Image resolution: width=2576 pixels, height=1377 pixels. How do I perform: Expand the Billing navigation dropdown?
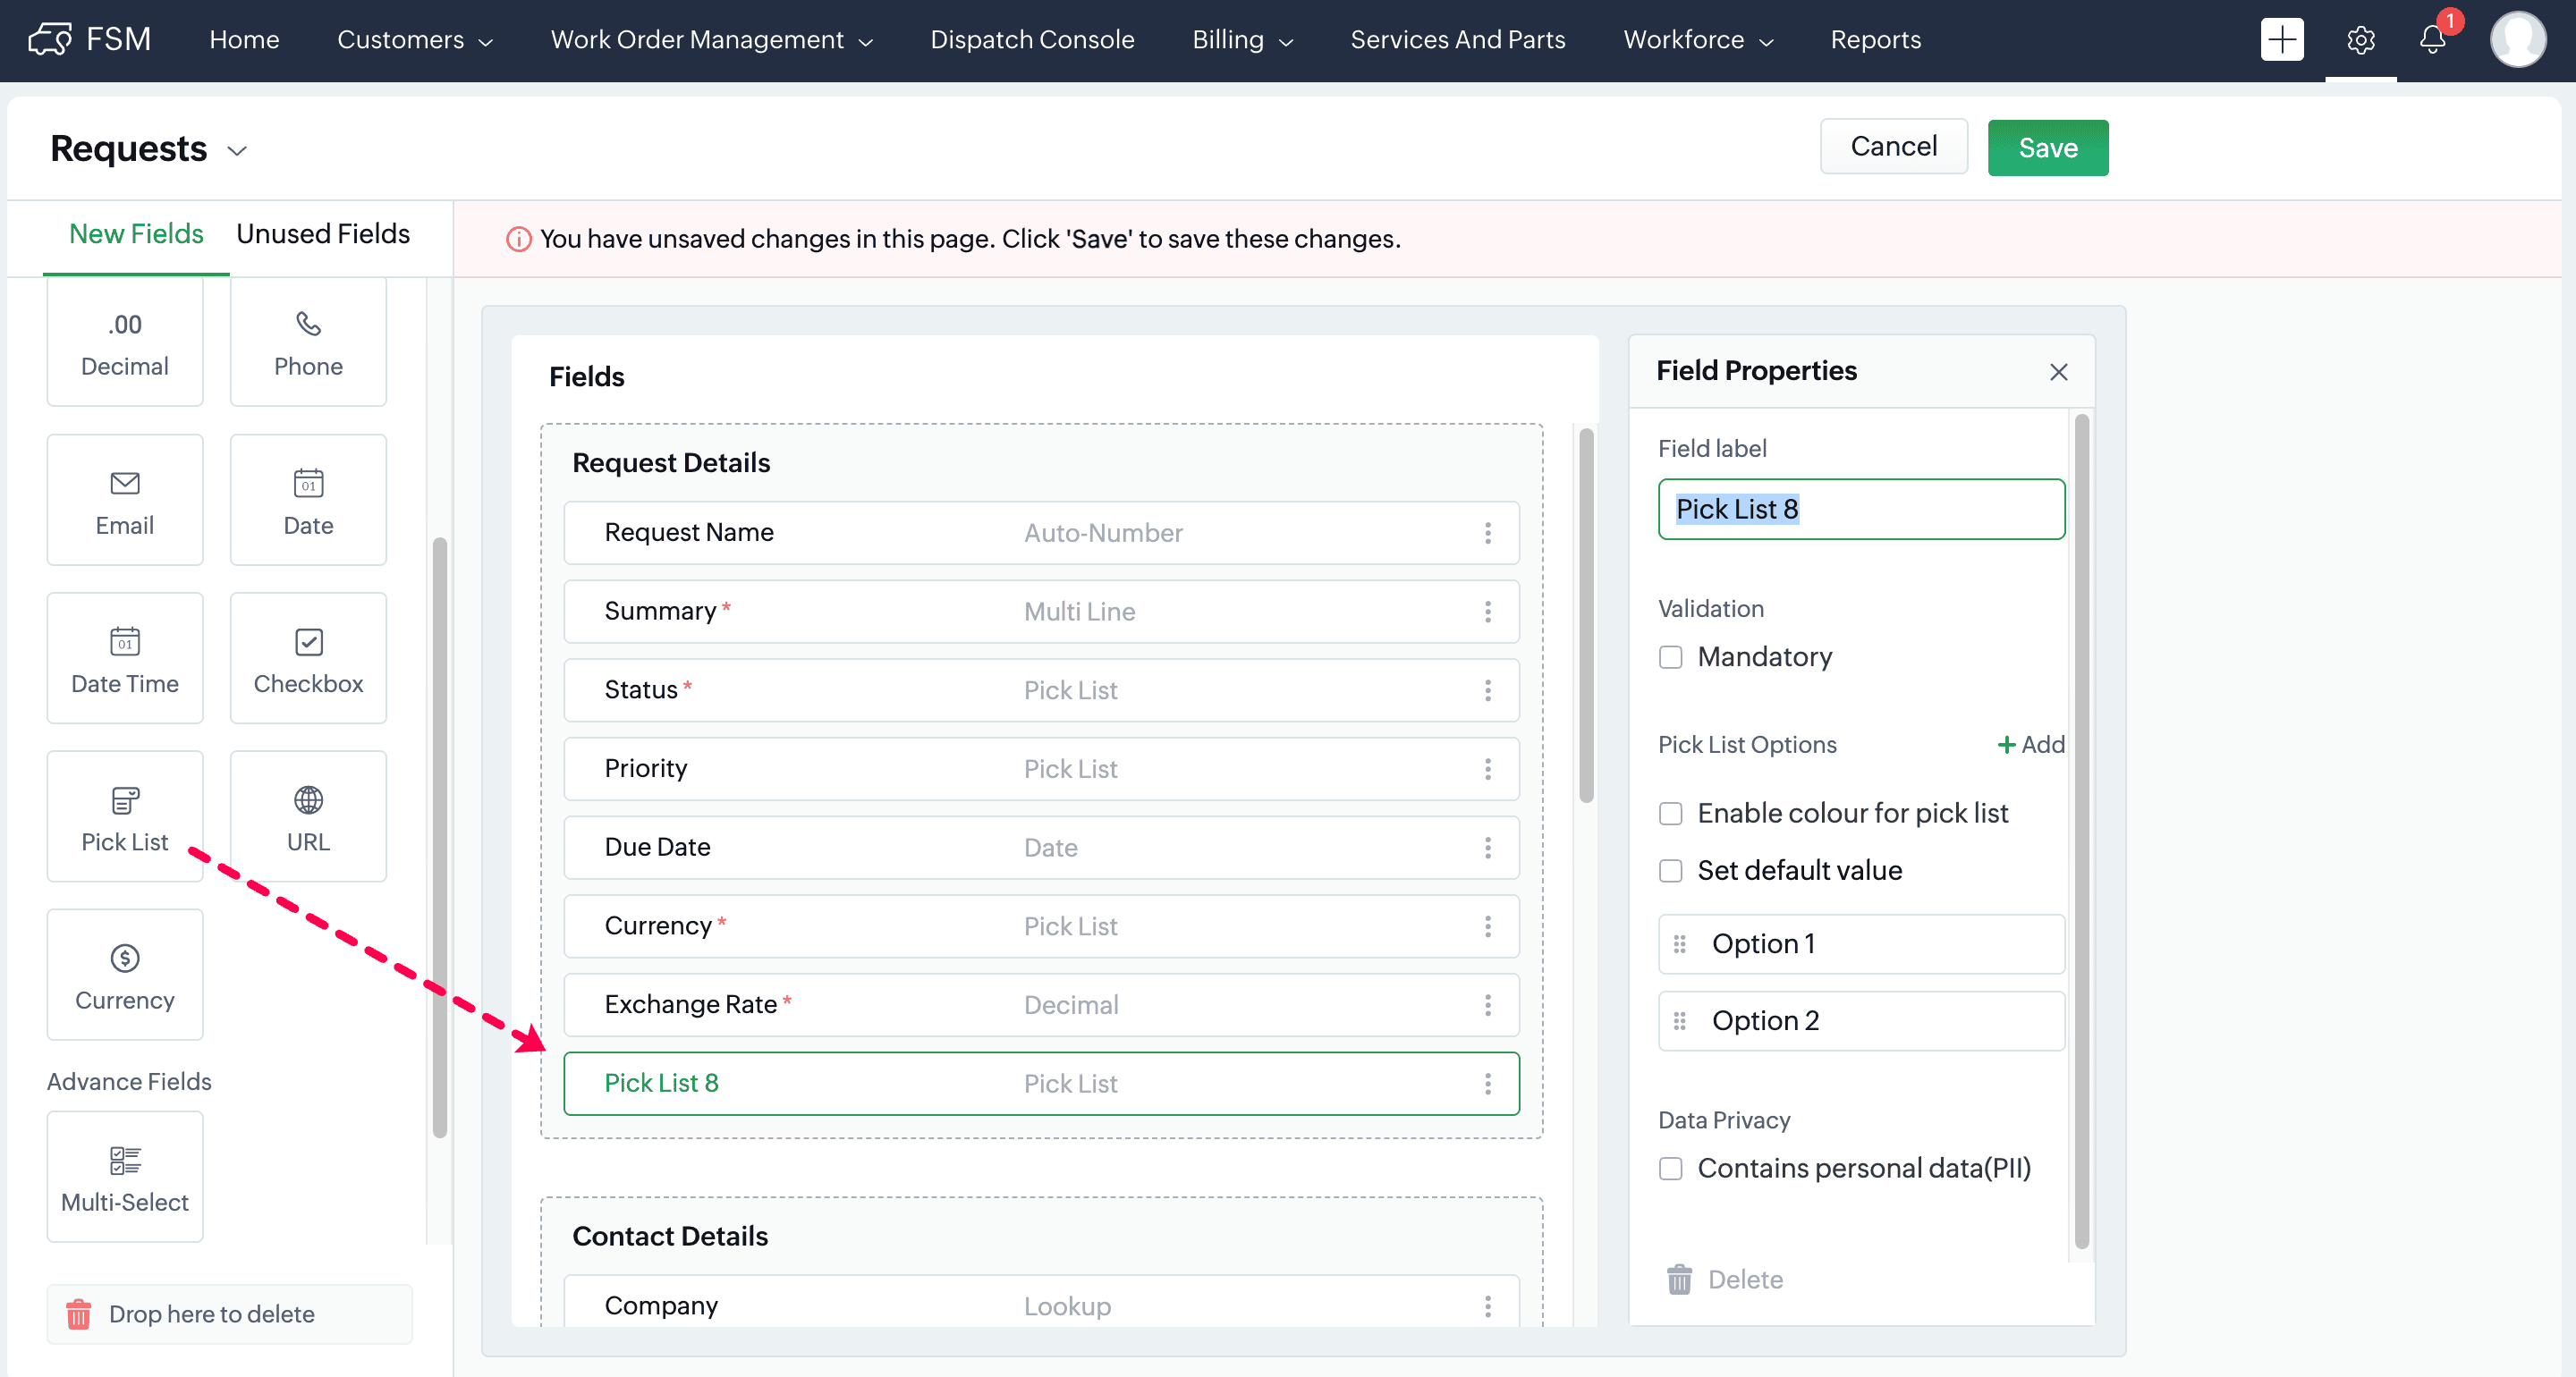[1242, 40]
